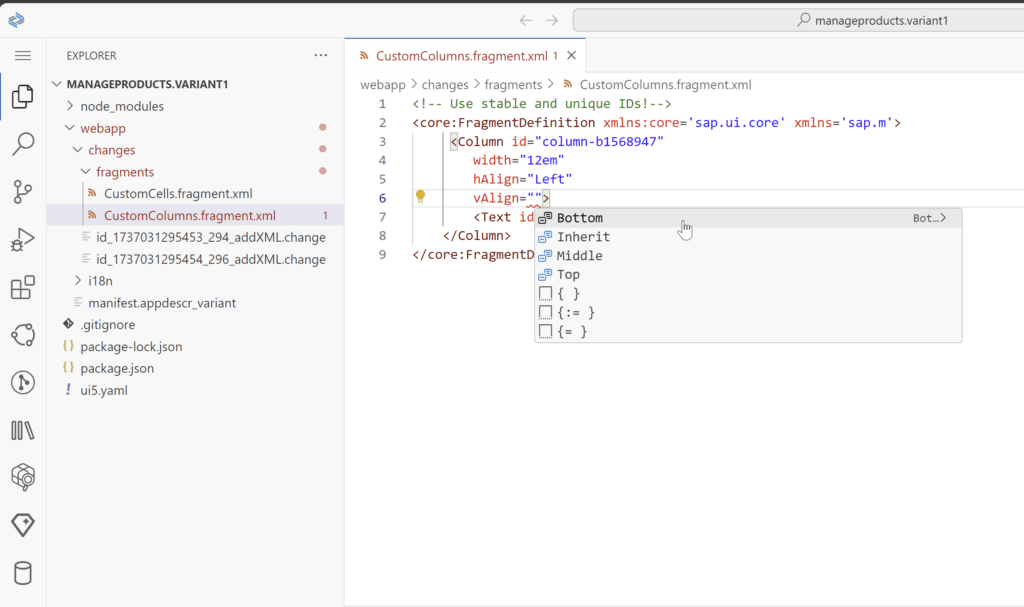Click webapp in the breadcrumb path
Viewport: 1024px width, 607px height.
383,84
